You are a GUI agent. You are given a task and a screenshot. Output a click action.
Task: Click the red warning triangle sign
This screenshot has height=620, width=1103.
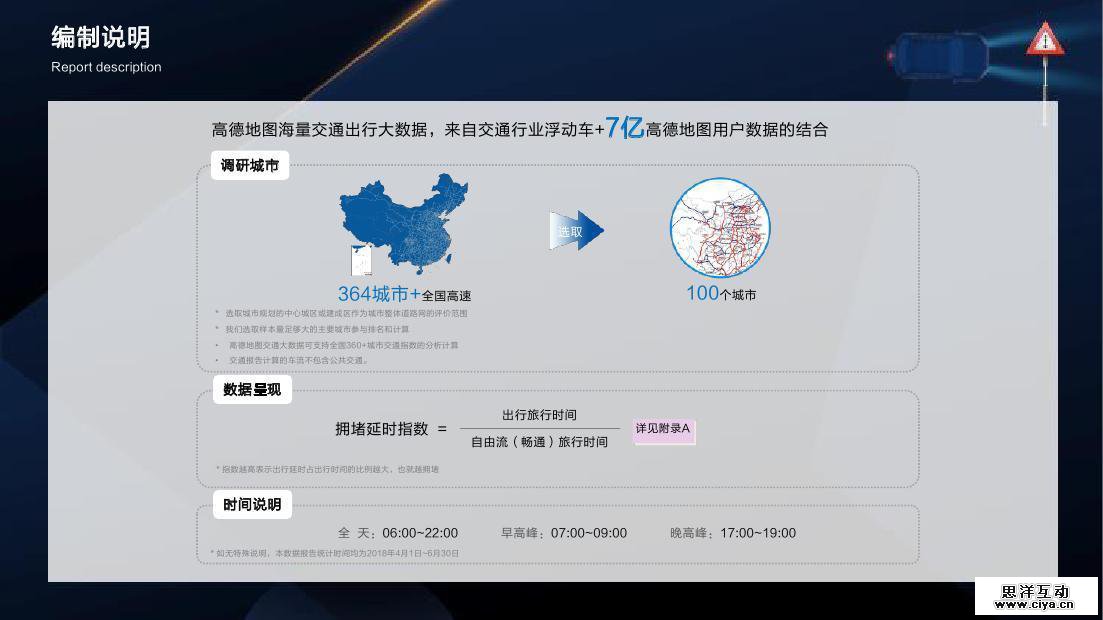pyautogui.click(x=1045, y=41)
